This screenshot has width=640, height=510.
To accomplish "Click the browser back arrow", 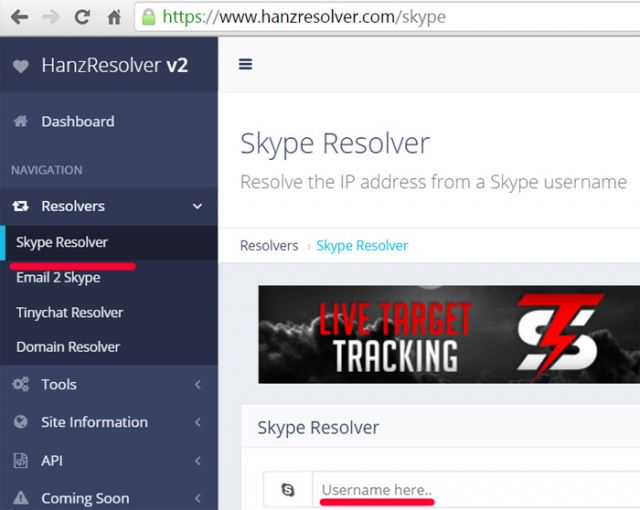I will point(18,17).
